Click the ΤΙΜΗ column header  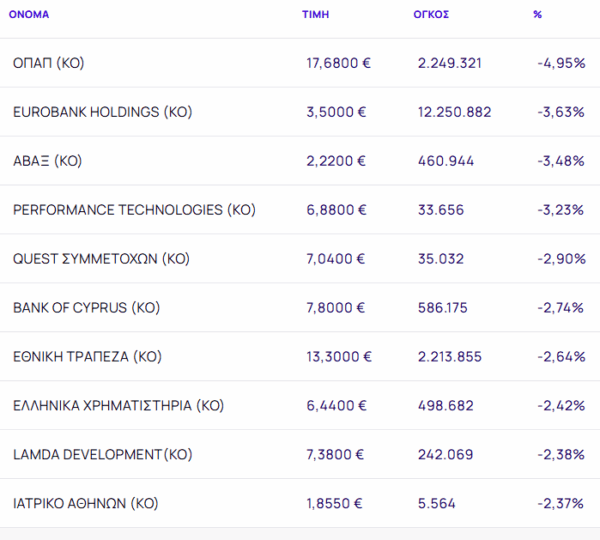(315, 15)
